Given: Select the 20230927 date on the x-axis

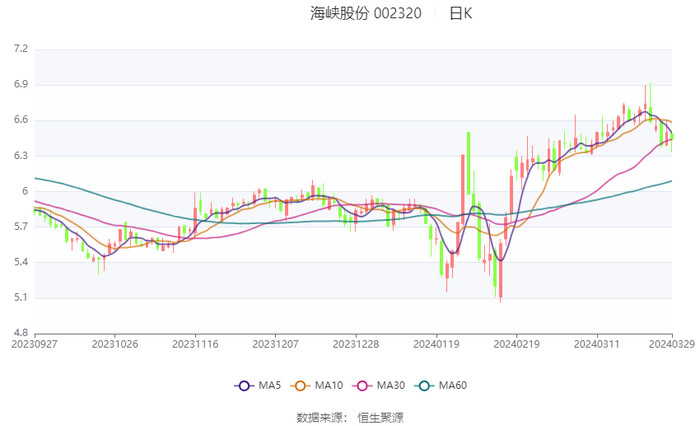Looking at the screenshot, I should 35,344.
